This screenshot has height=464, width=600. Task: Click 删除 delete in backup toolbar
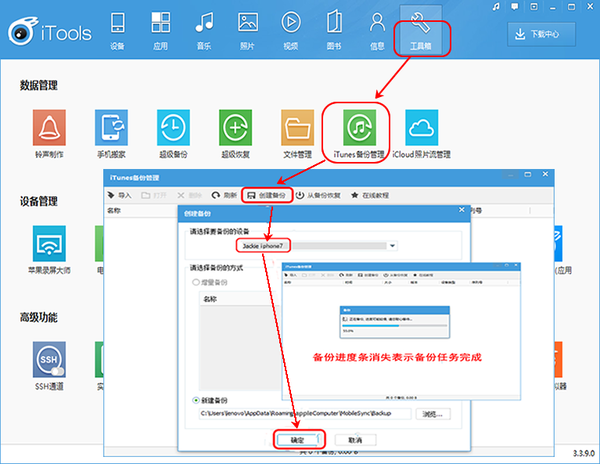coord(189,195)
